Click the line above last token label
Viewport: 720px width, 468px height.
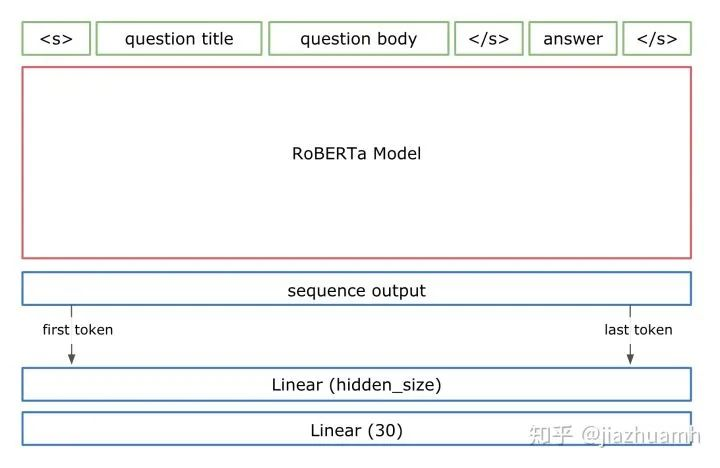(x=631, y=312)
